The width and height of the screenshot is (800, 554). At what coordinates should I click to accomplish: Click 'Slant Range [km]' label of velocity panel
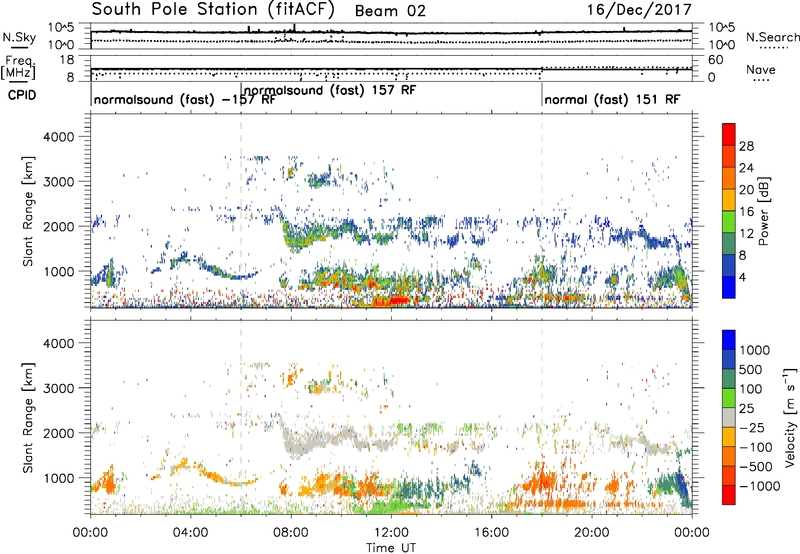pos(28,417)
